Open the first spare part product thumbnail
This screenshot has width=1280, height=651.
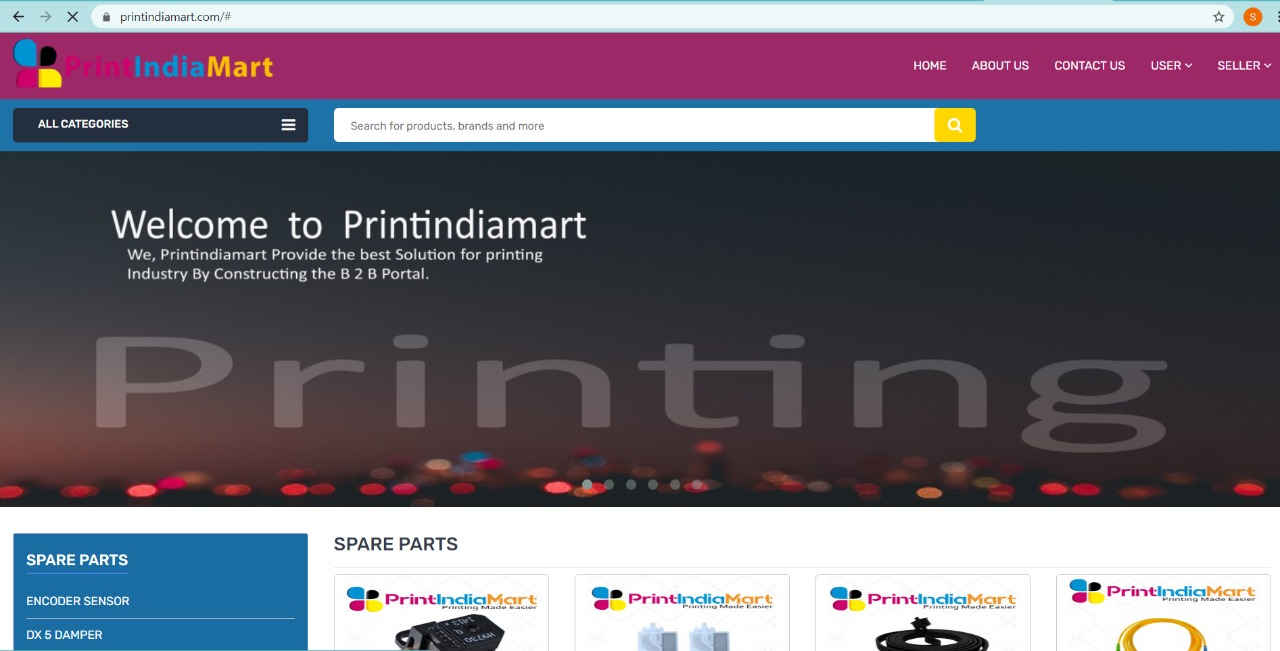click(441, 614)
